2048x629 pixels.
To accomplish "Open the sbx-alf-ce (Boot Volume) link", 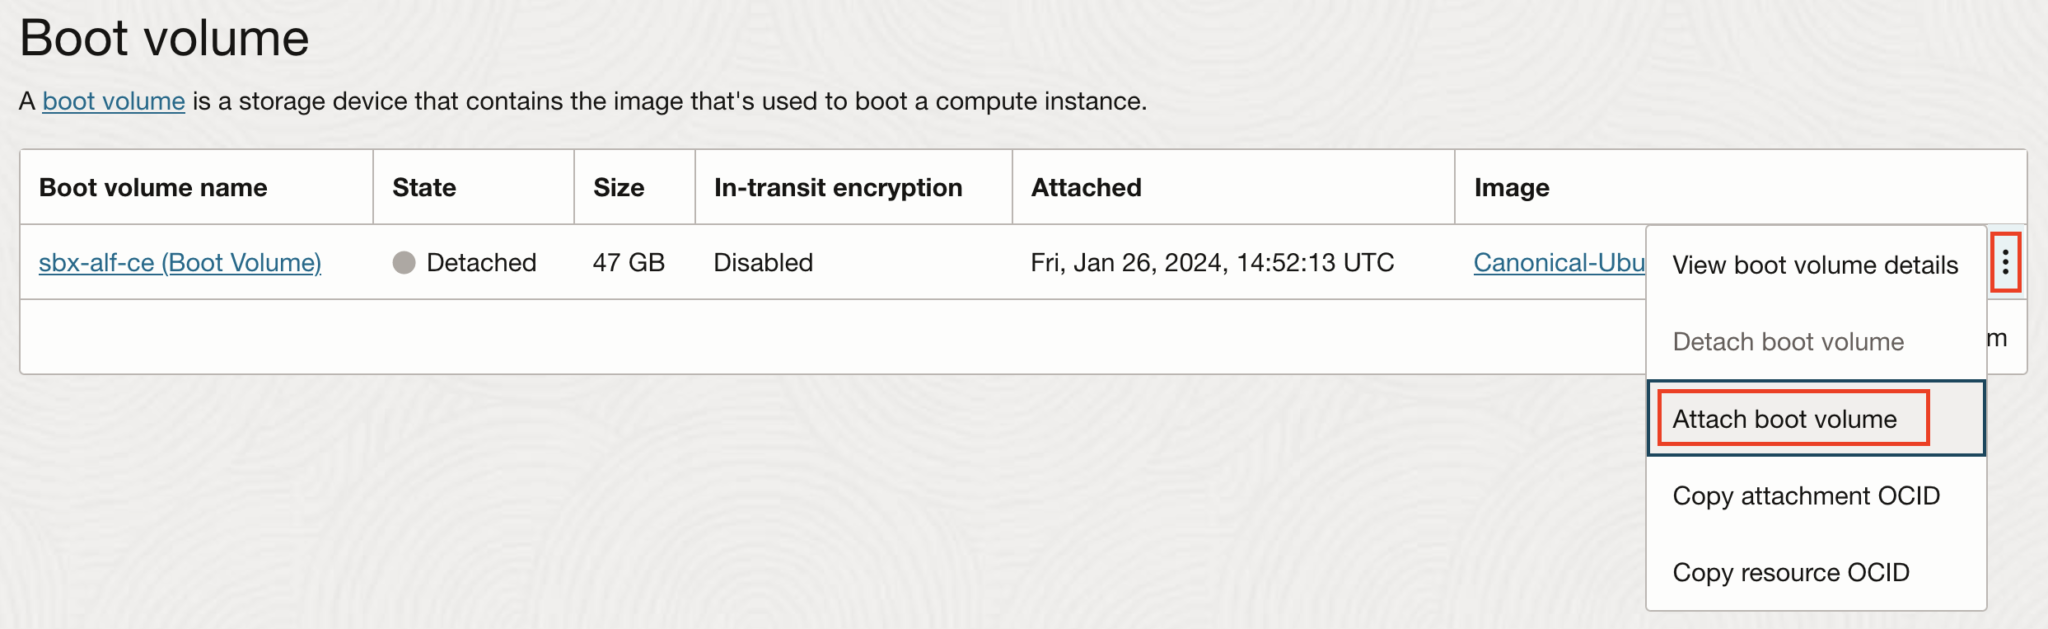I will click(x=180, y=263).
